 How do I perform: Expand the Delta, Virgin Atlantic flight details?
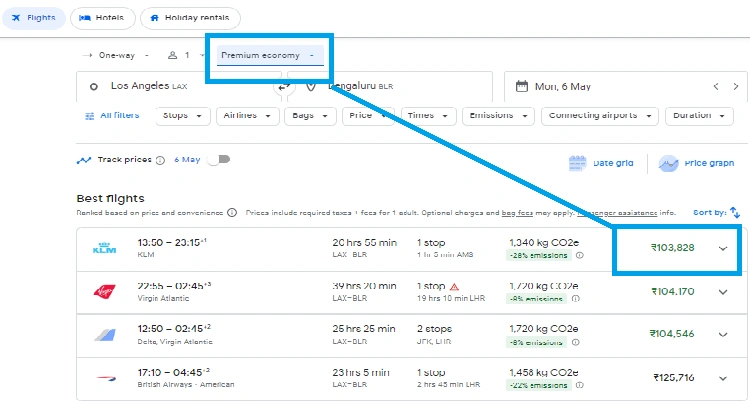pyautogui.click(x=723, y=334)
